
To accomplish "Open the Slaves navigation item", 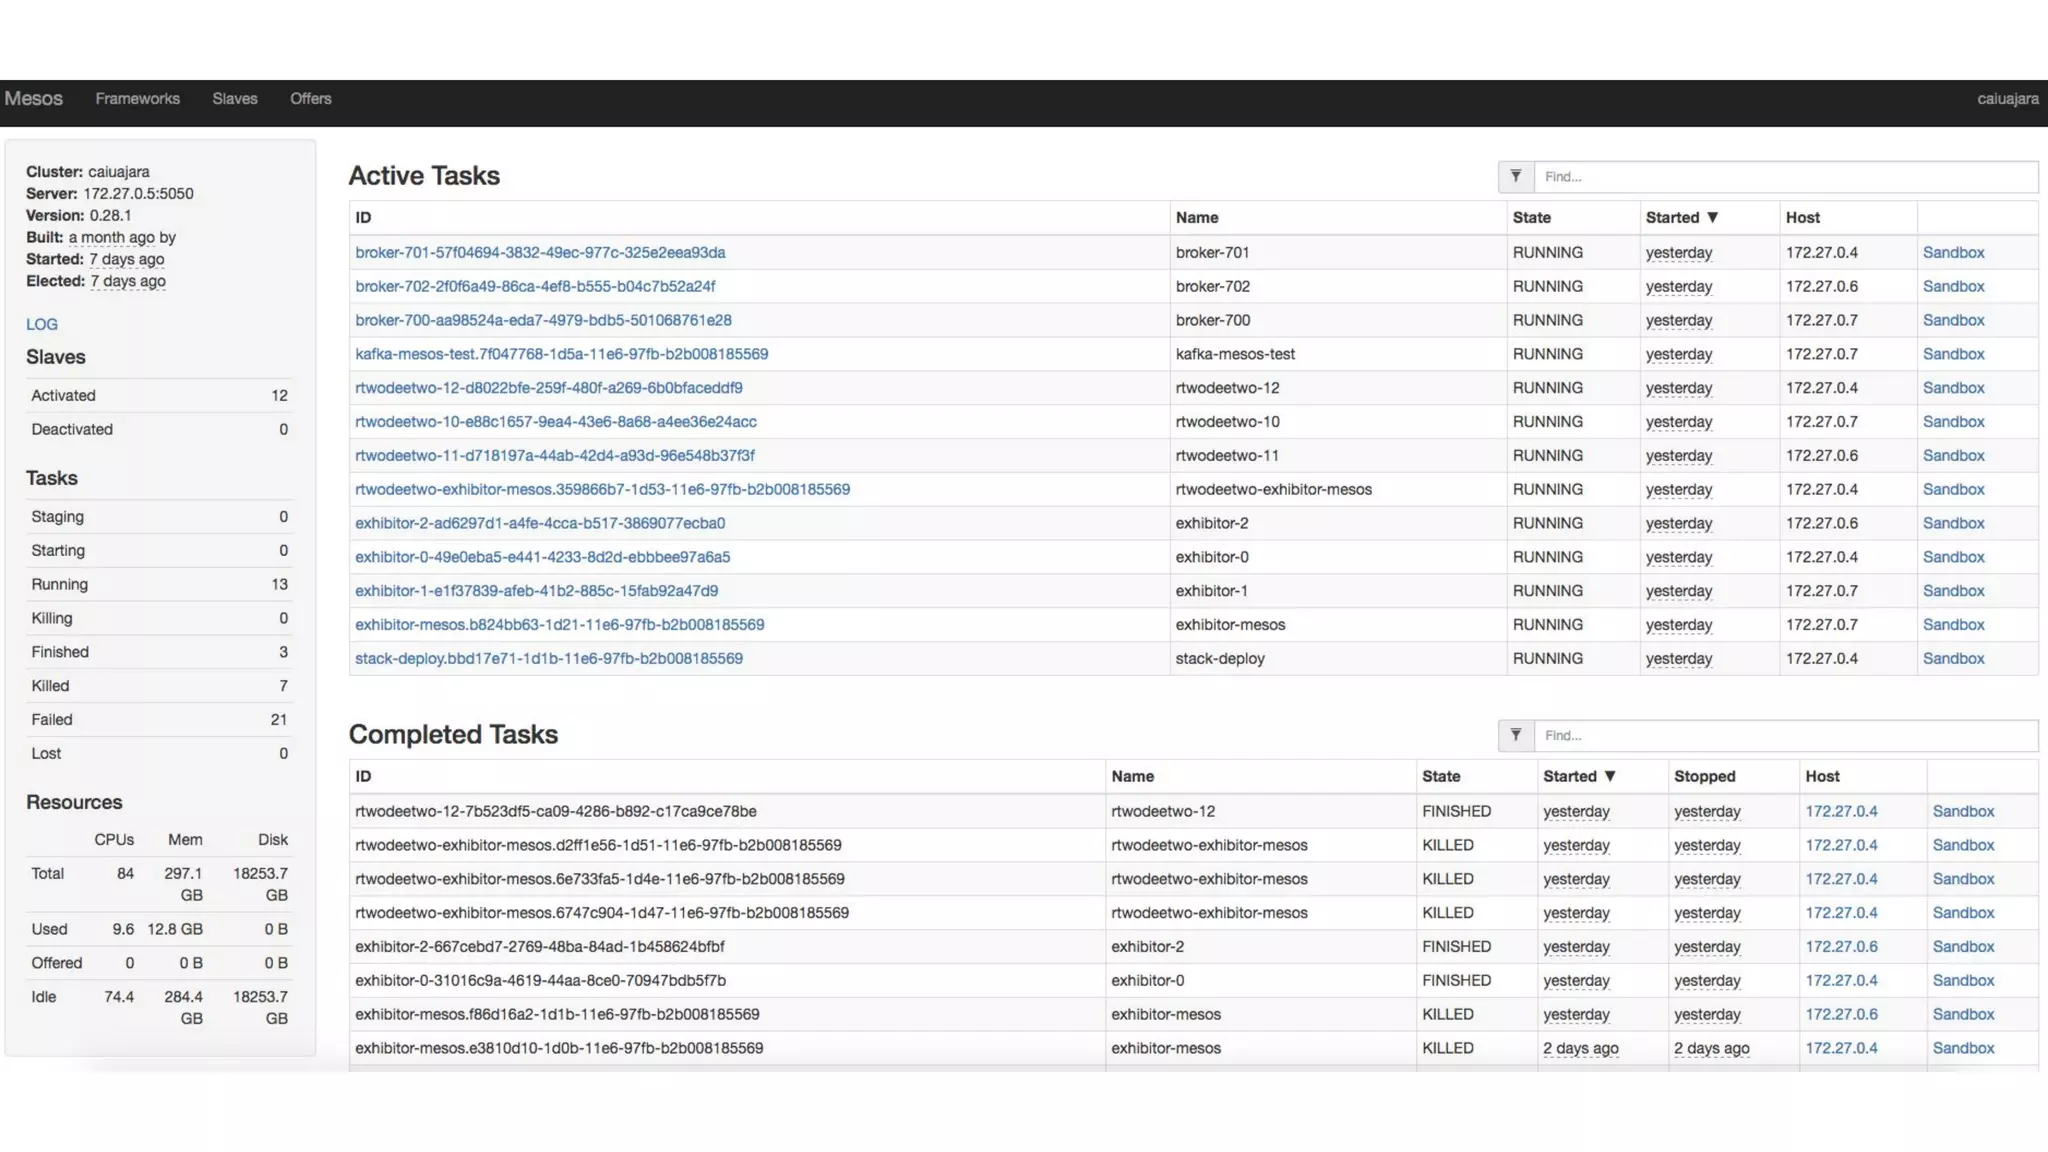I will click(234, 98).
